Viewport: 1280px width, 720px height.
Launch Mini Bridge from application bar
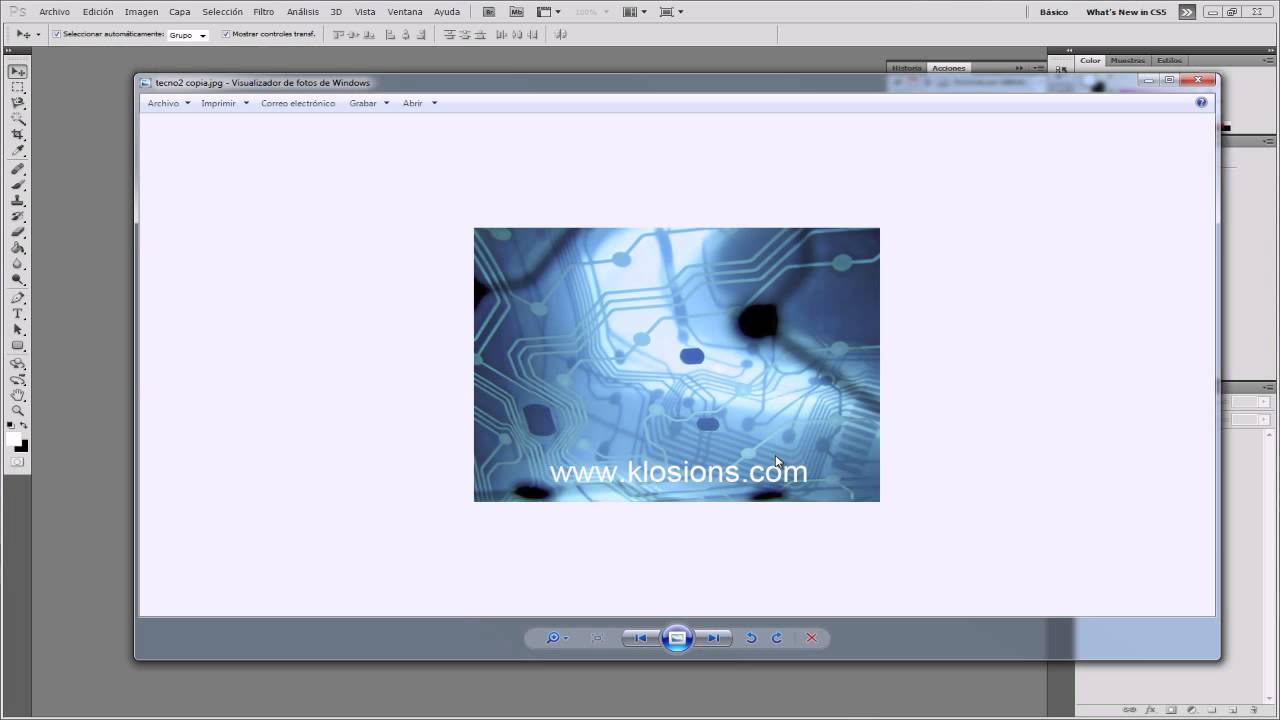tap(516, 12)
